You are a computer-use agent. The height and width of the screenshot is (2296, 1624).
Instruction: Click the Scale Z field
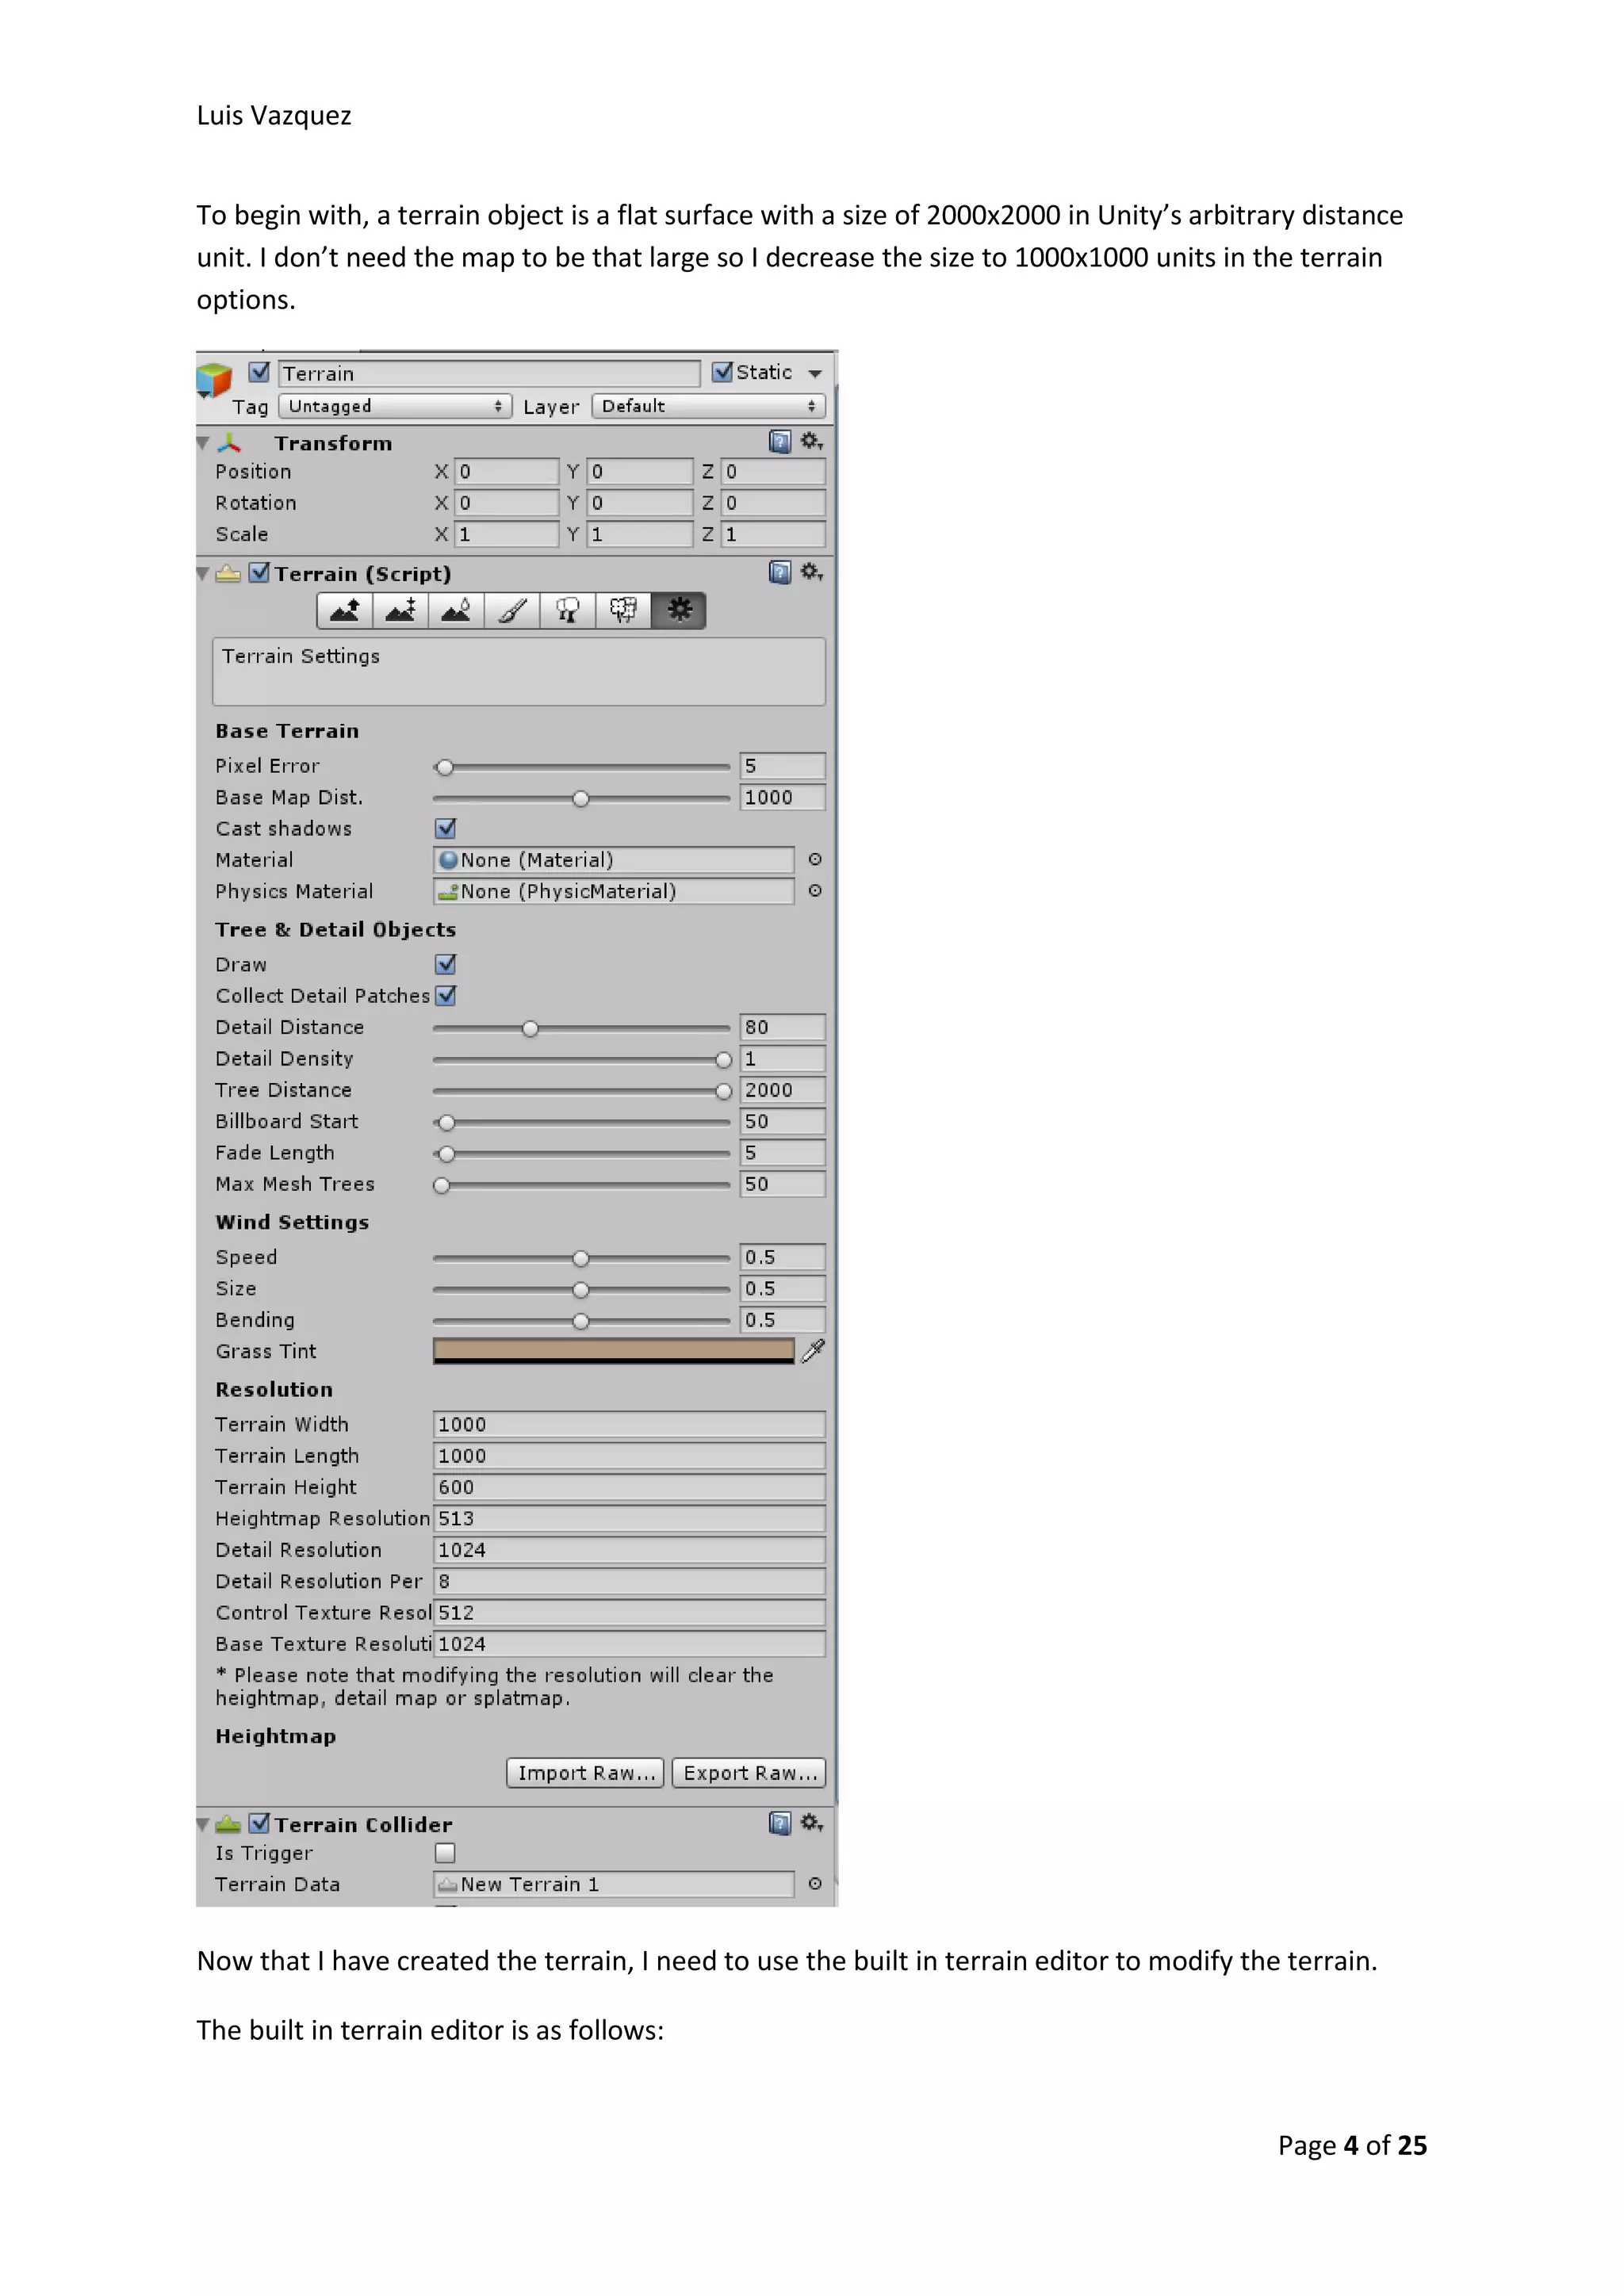point(774,534)
